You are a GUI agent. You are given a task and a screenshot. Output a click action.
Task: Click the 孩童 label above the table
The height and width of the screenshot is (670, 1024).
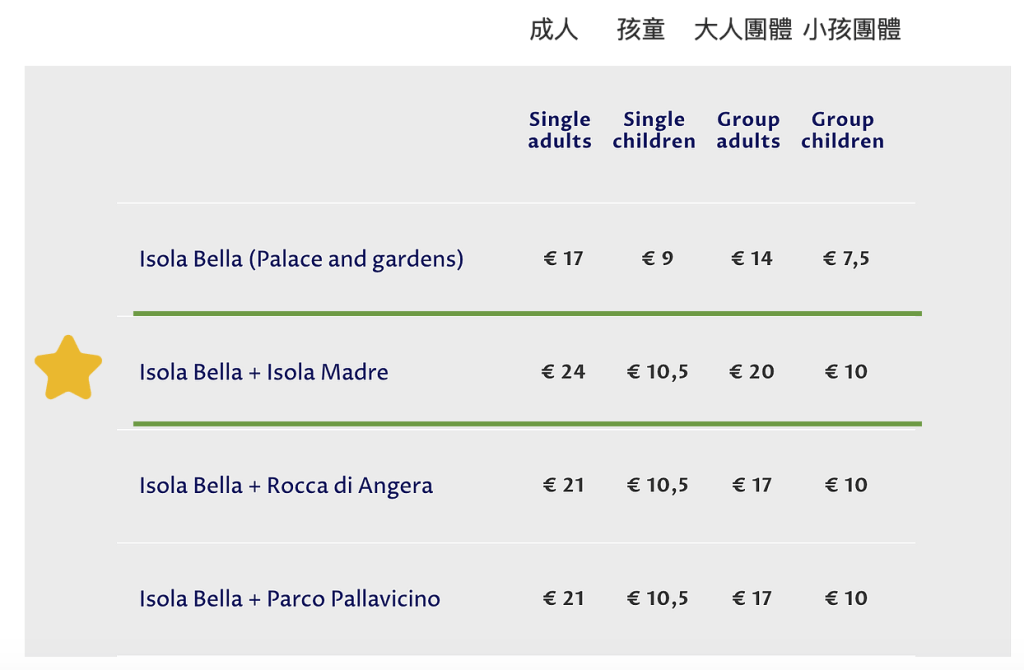click(641, 30)
